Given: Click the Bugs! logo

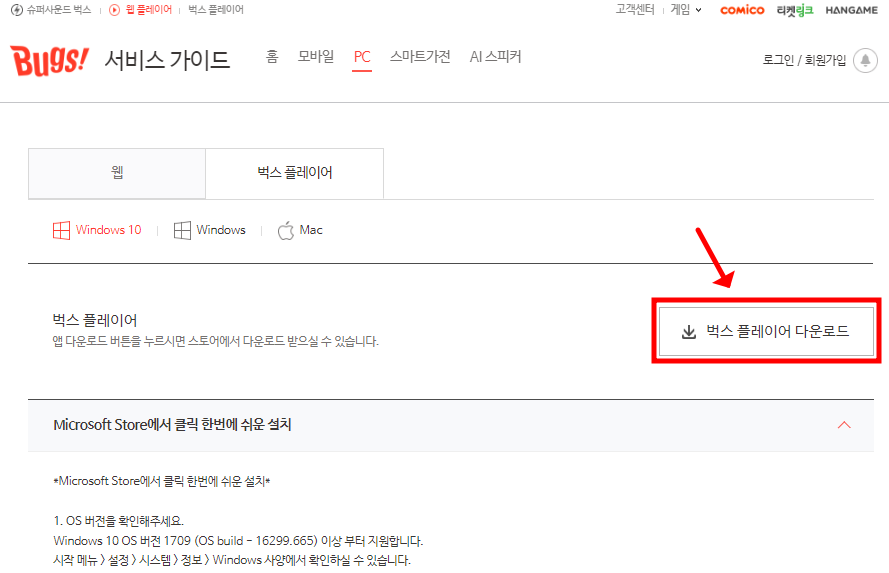Looking at the screenshot, I should pos(50,61).
